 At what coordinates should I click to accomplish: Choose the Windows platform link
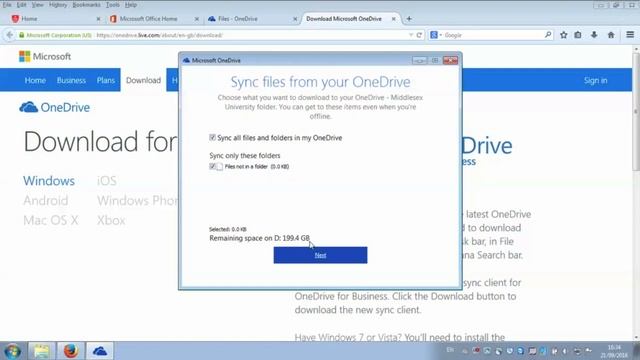point(49,181)
